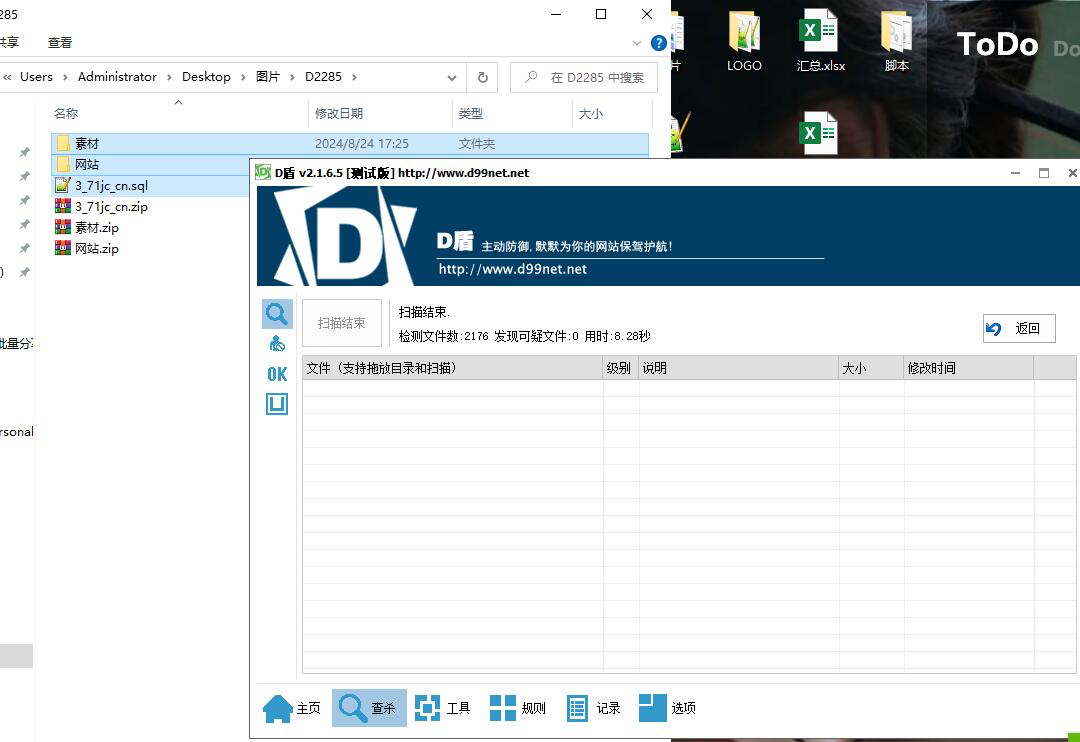Open the 记录 logs section
This screenshot has width=1080, height=742.
pyautogui.click(x=594, y=708)
